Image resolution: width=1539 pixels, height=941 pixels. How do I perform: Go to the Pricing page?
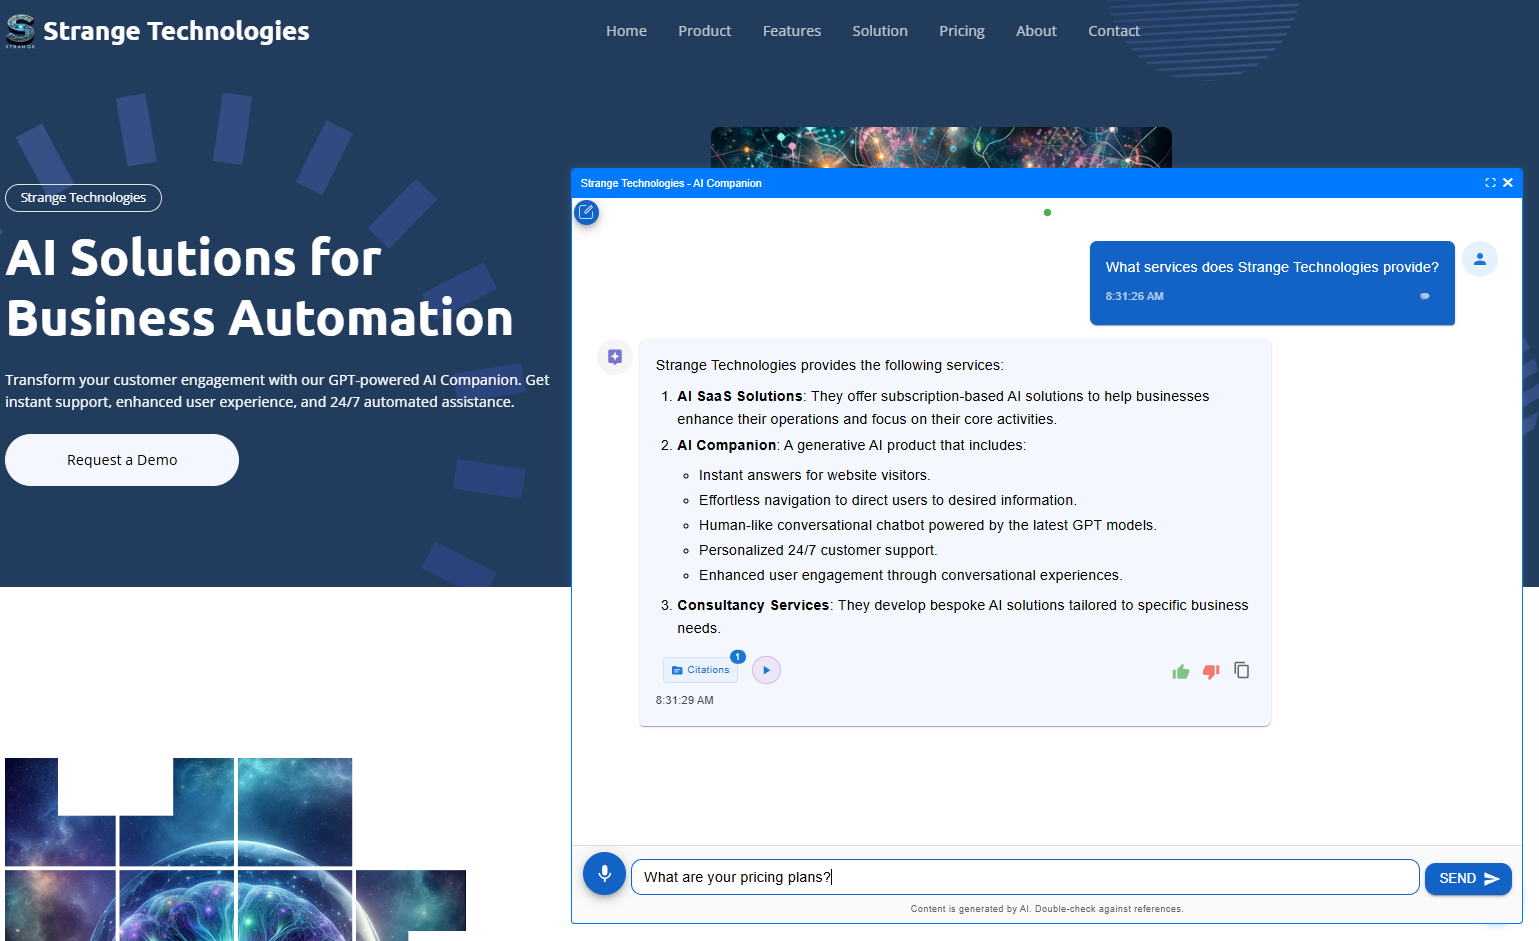click(x=961, y=31)
